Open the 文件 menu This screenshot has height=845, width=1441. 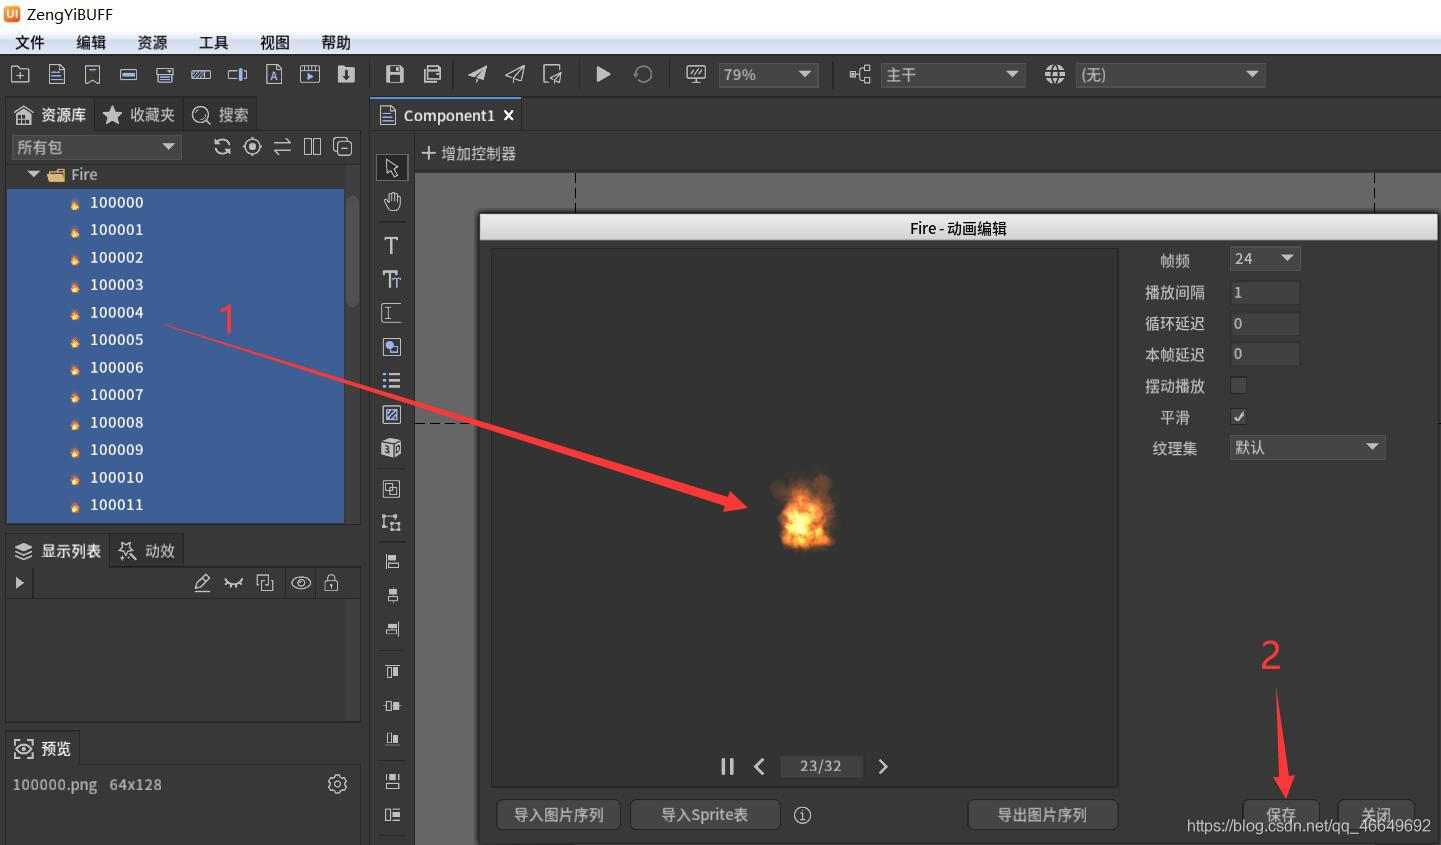[30, 42]
